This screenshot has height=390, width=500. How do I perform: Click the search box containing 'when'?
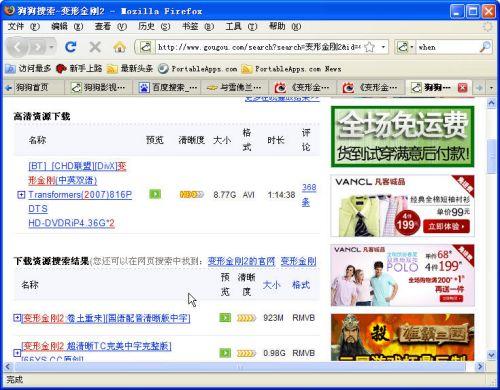click(x=447, y=47)
